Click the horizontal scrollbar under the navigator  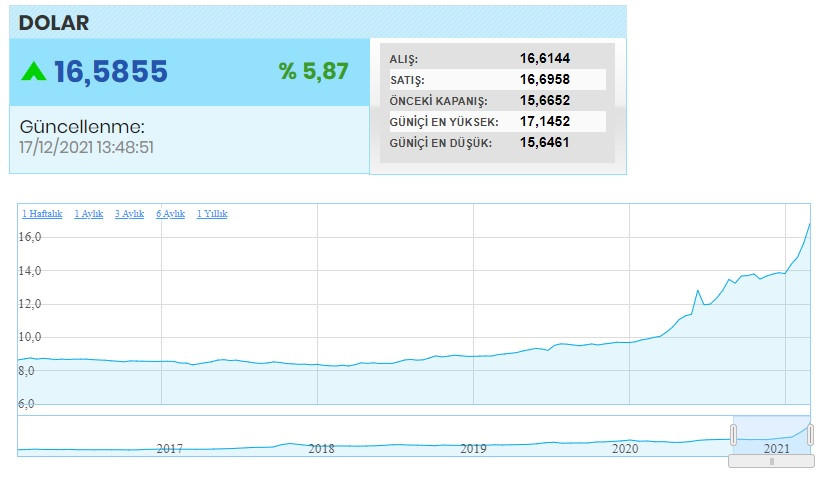tap(771, 462)
